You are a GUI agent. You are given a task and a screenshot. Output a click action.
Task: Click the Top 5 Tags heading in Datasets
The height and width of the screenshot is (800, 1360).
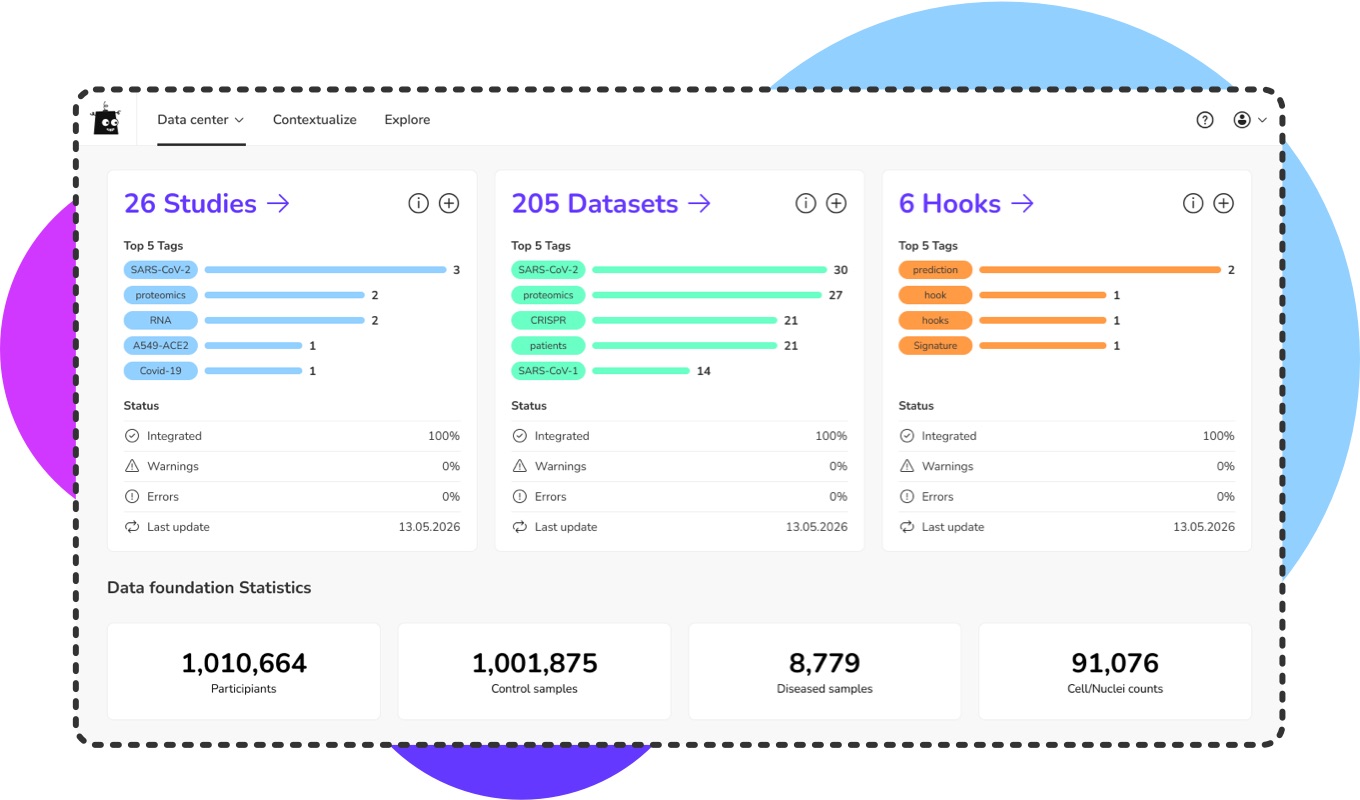541,246
